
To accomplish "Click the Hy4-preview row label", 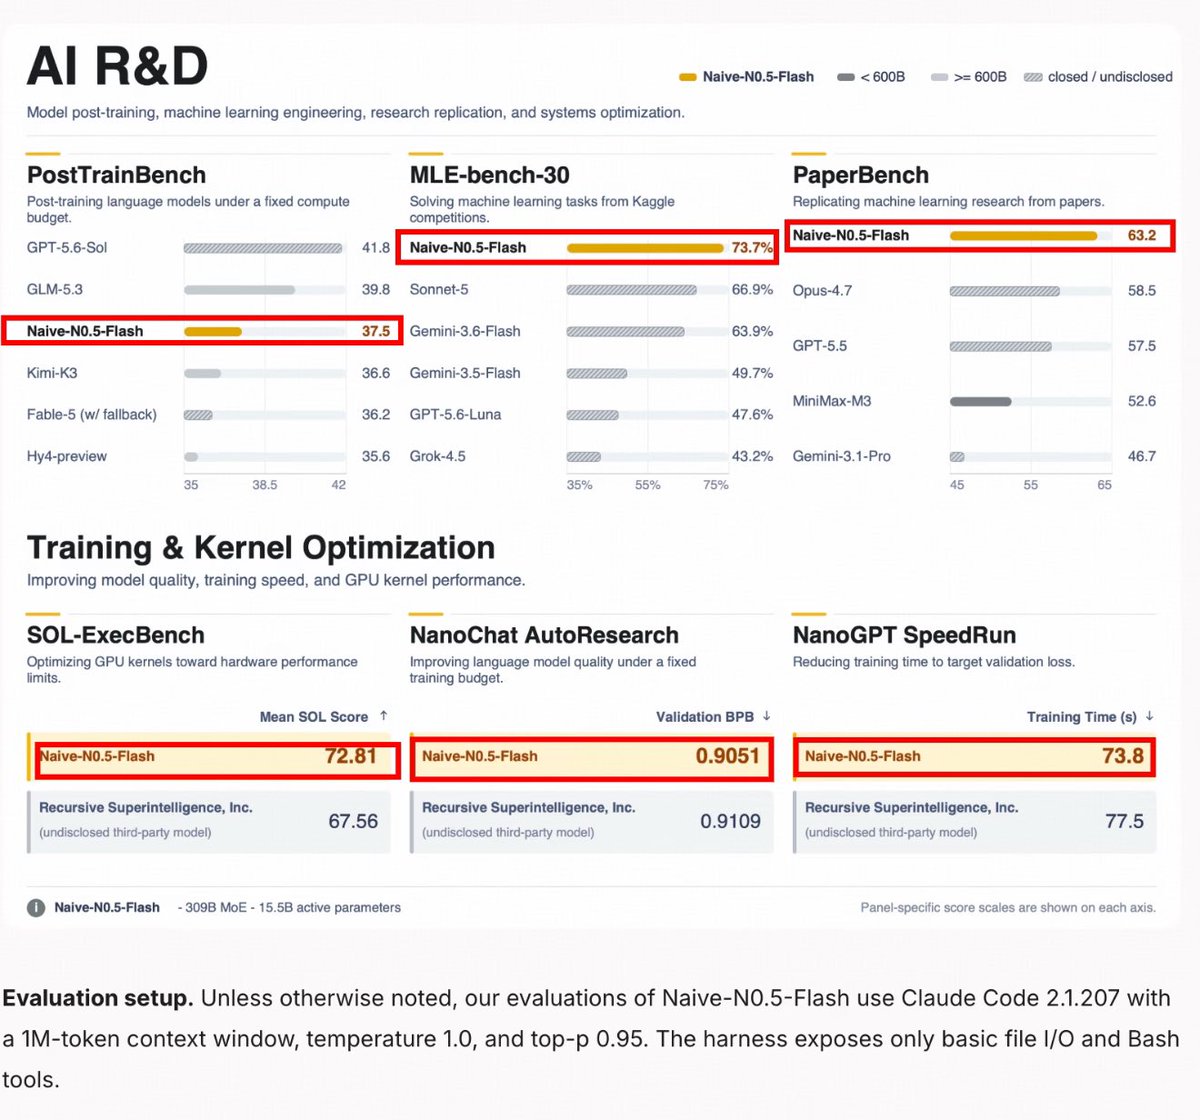I will (67, 456).
